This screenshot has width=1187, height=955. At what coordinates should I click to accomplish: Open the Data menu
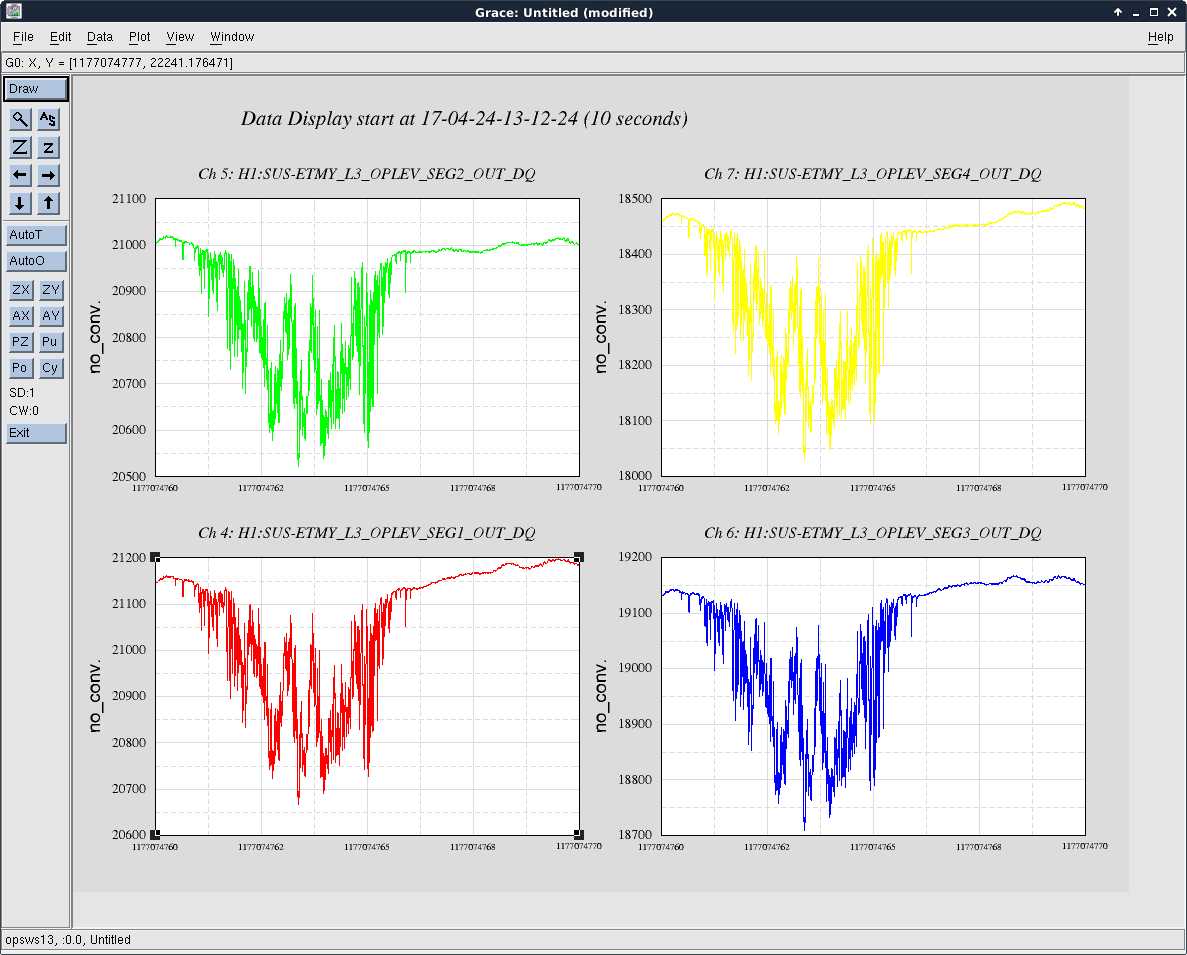point(100,36)
